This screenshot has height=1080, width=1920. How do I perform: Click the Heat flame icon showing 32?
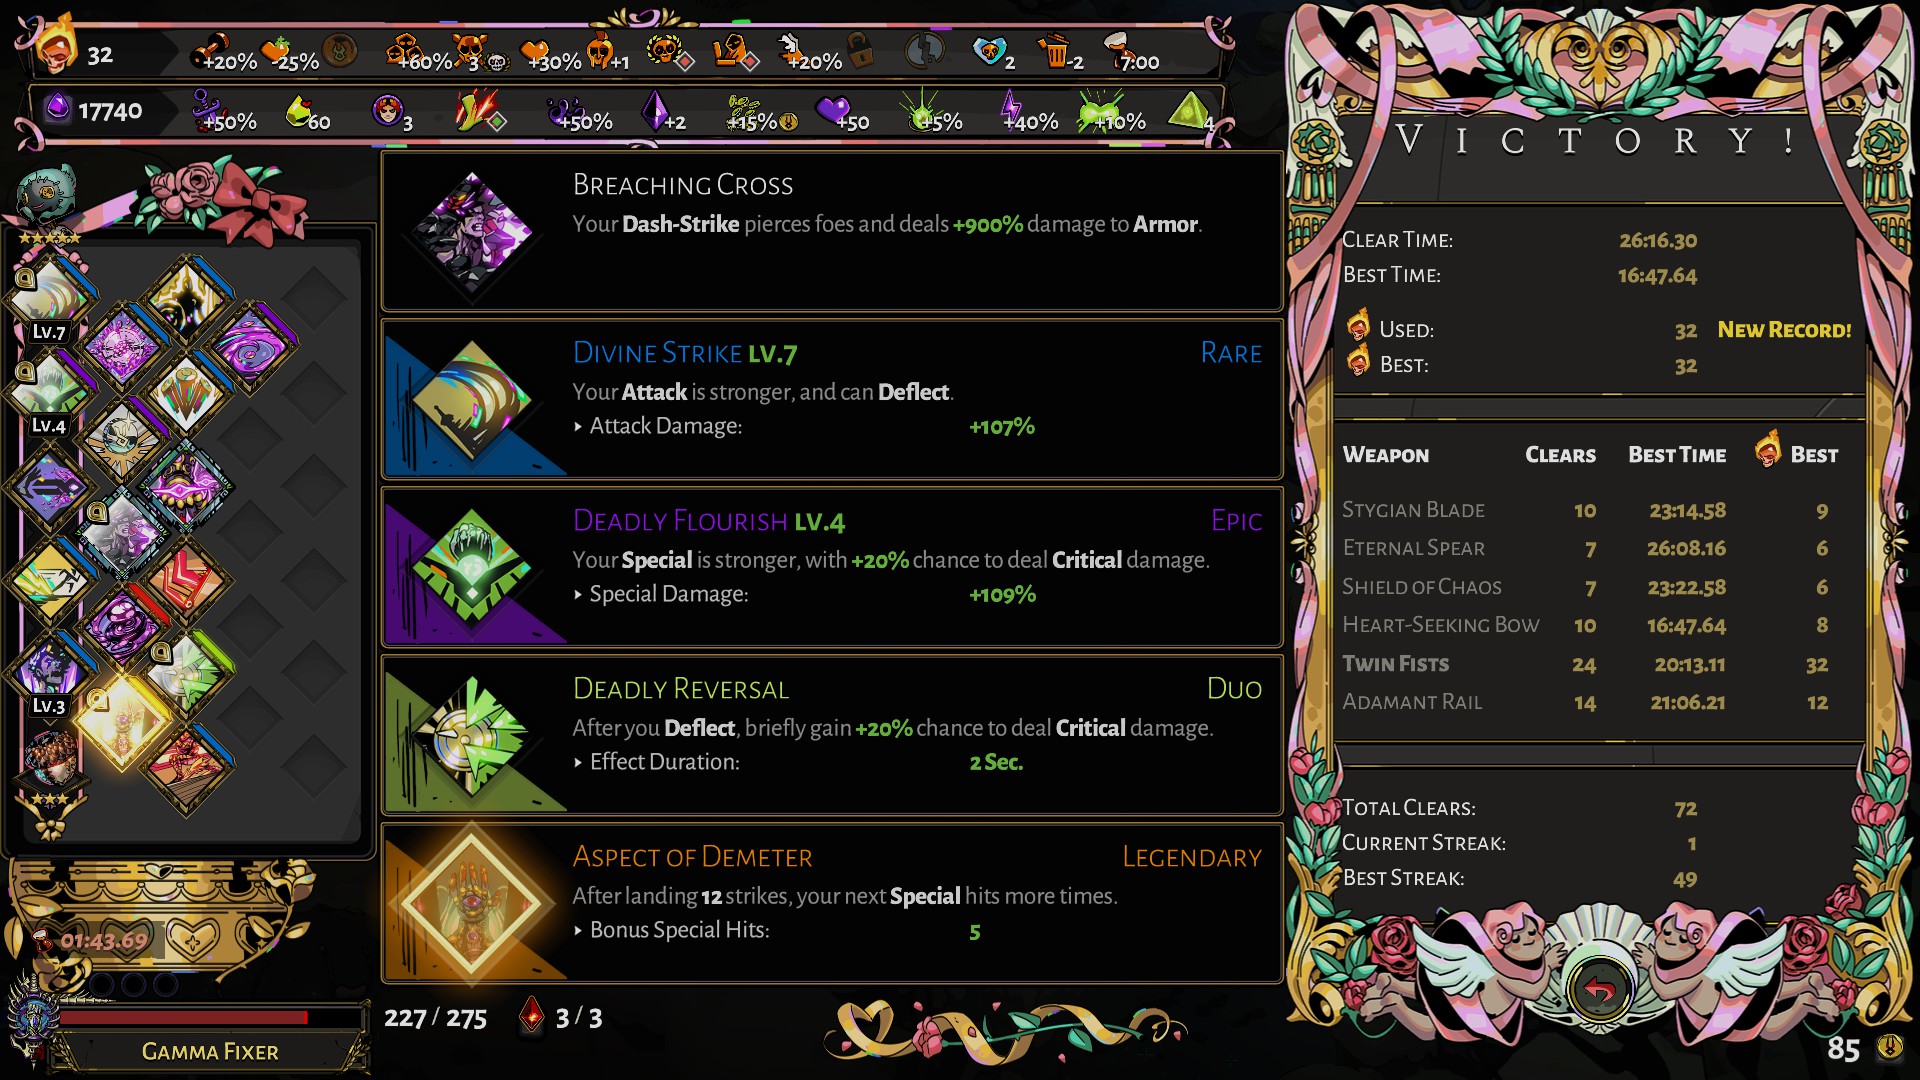tap(55, 50)
